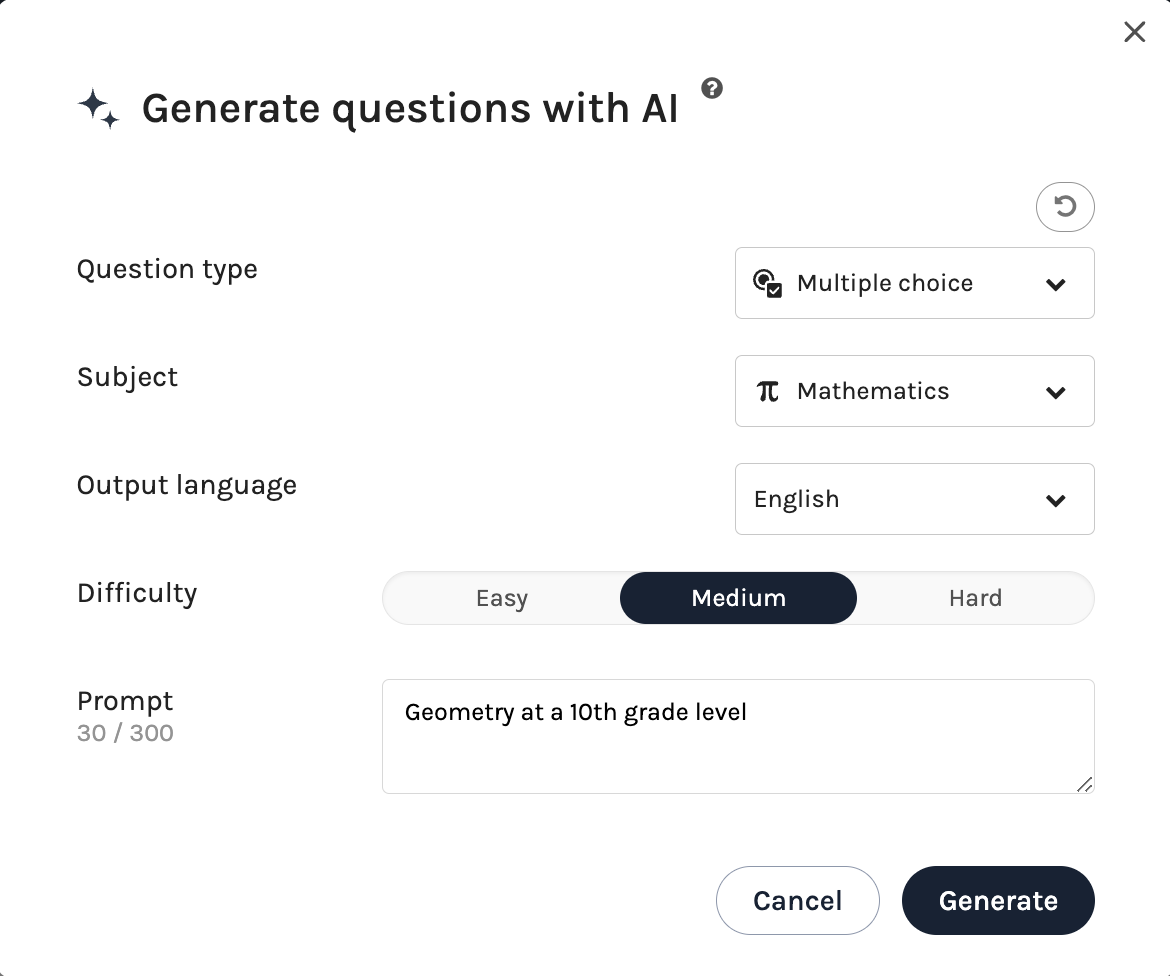The height and width of the screenshot is (976, 1170).
Task: Expand the Output language chevron
Action: click(1056, 500)
